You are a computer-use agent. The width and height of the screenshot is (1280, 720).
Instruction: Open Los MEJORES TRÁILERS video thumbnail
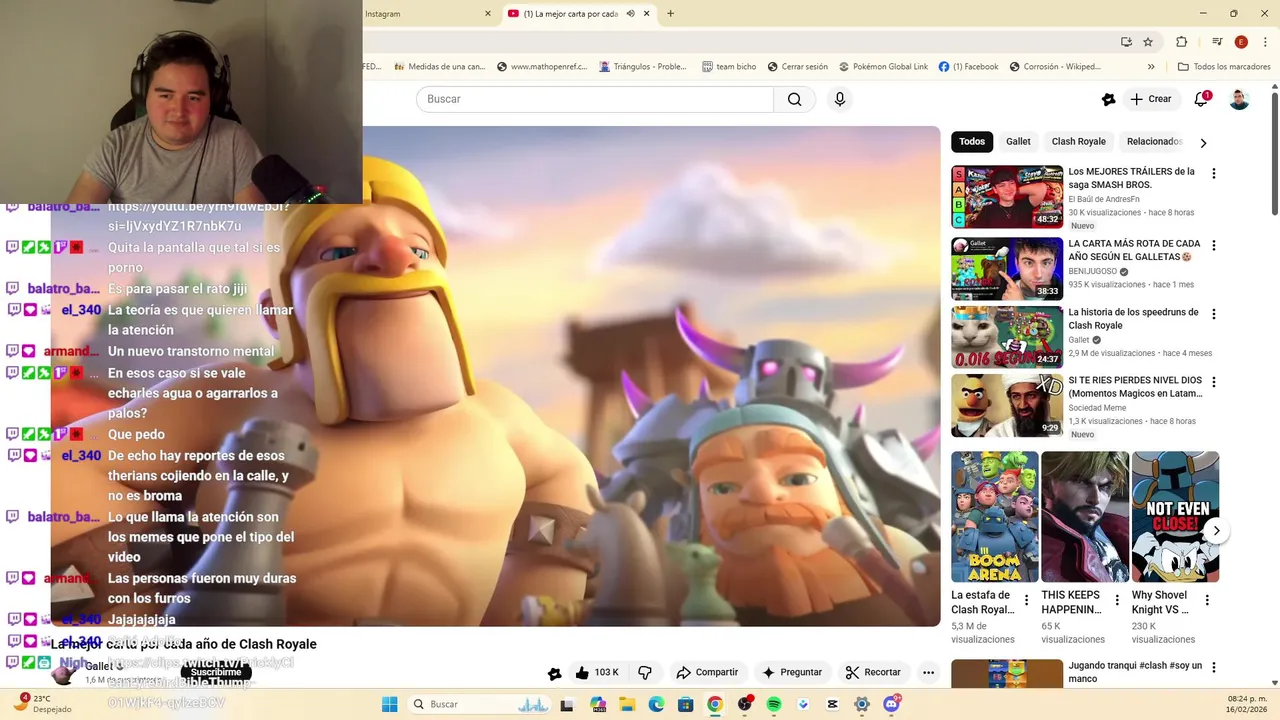tap(1007, 197)
